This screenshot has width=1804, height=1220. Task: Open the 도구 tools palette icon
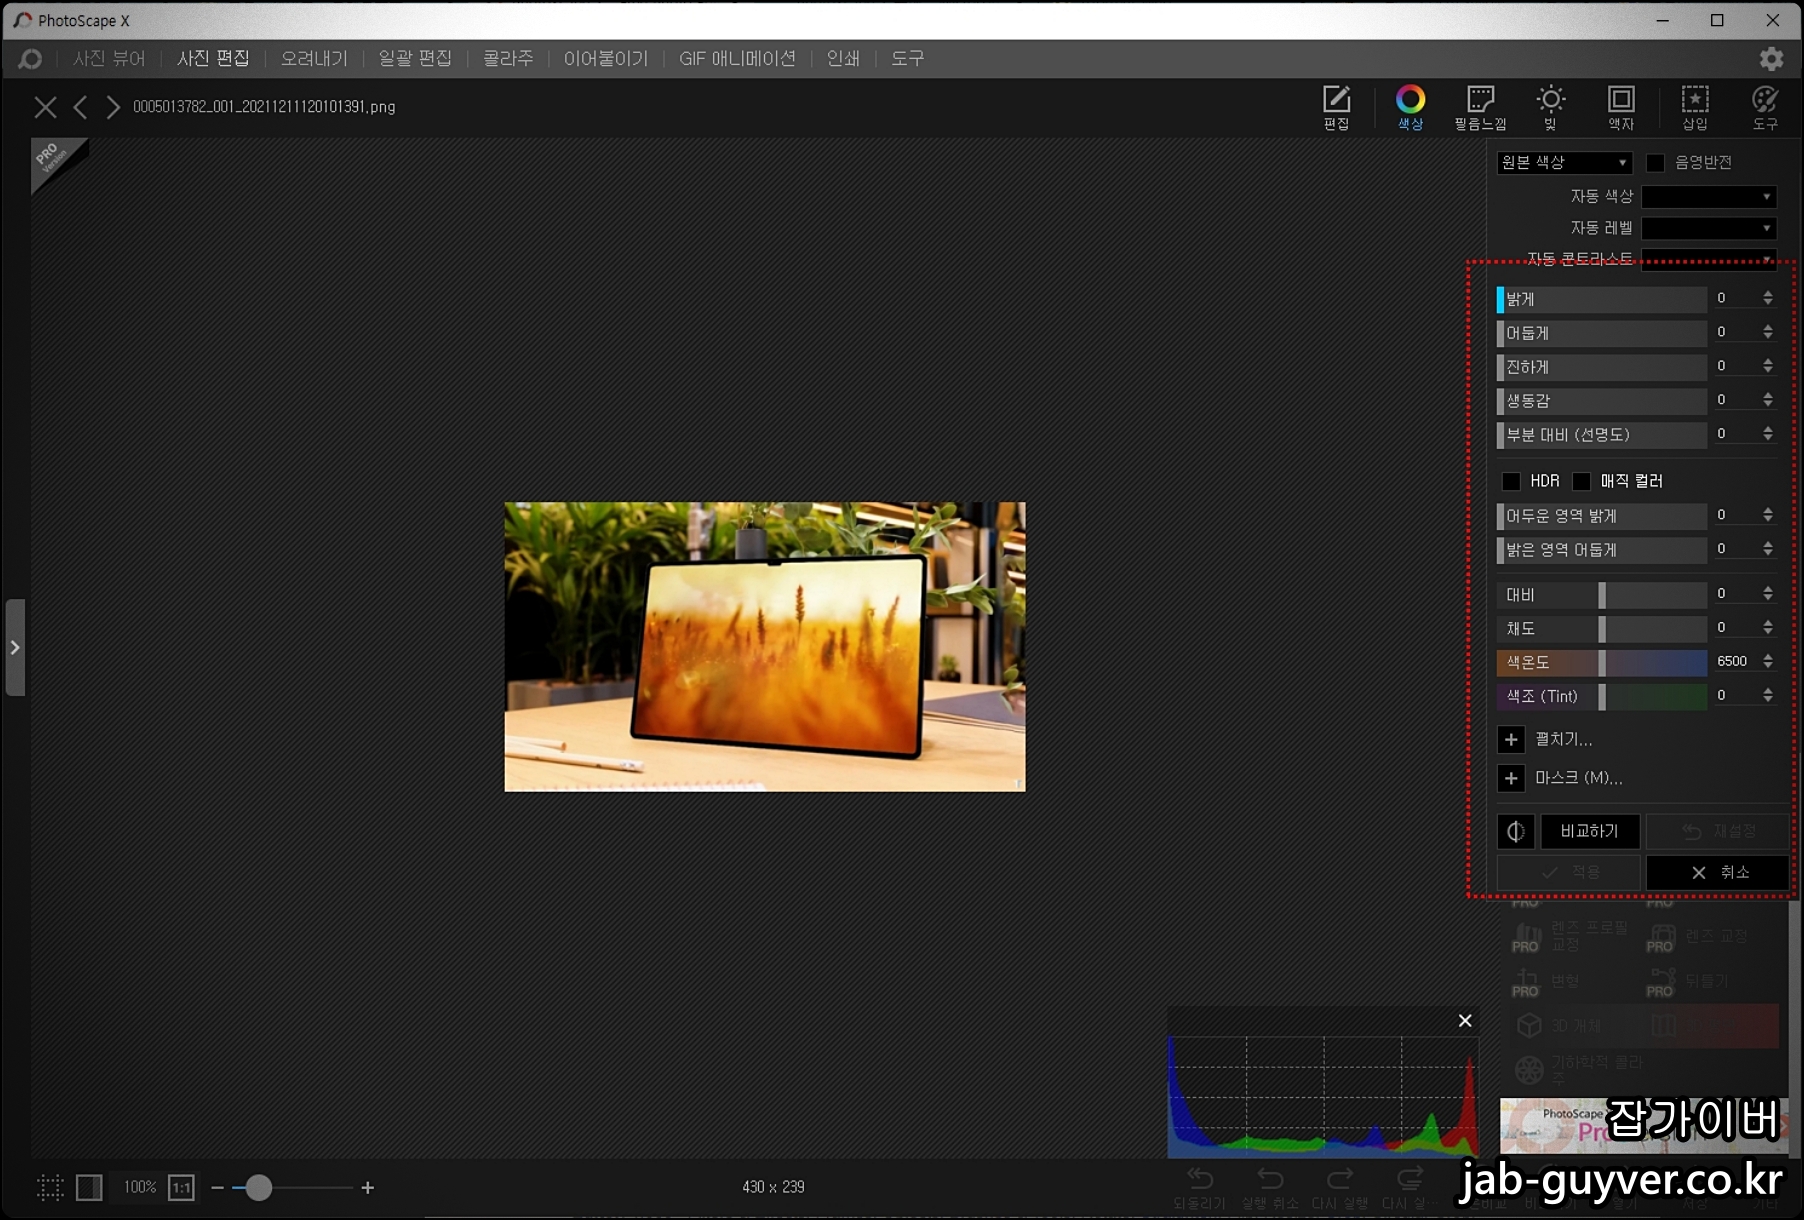coord(1765,107)
